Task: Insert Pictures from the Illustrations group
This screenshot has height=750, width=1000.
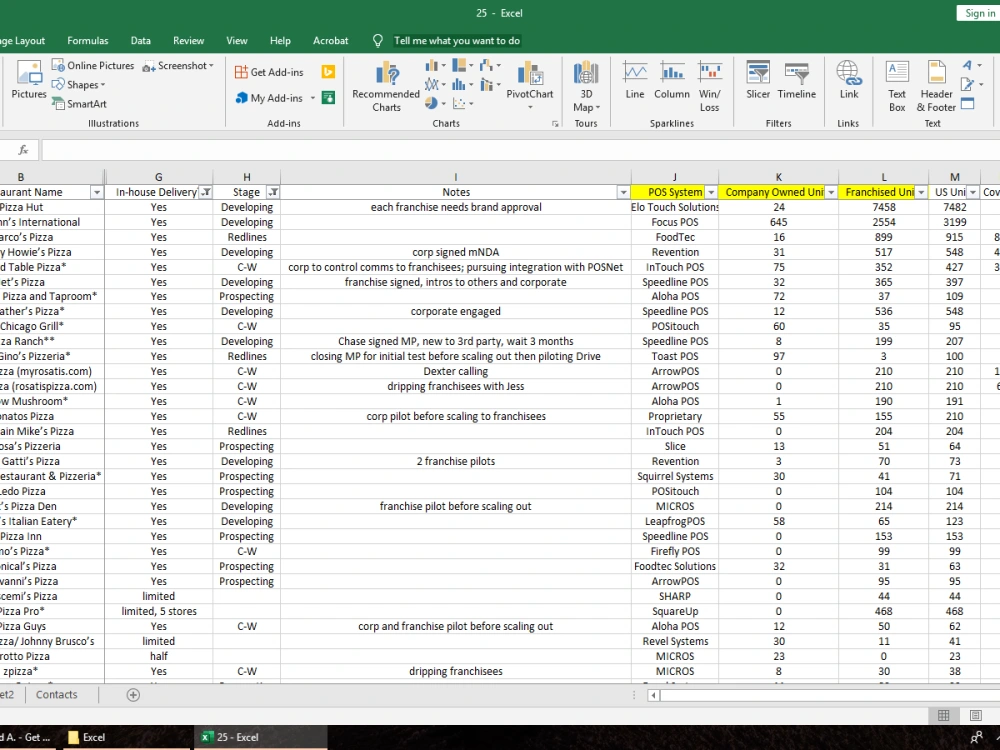Action: point(29,81)
